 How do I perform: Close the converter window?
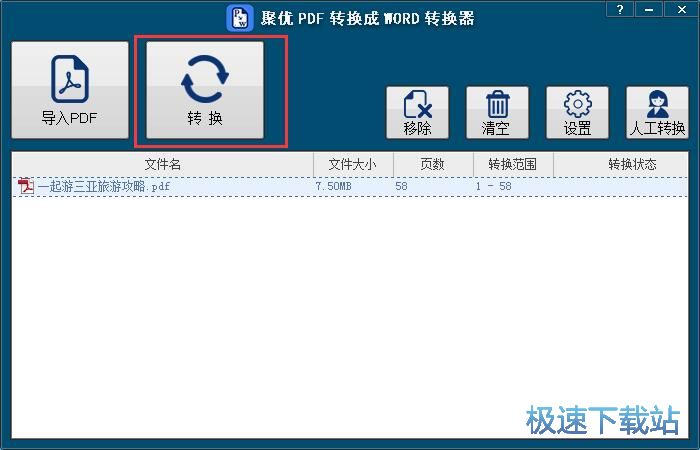[681, 9]
